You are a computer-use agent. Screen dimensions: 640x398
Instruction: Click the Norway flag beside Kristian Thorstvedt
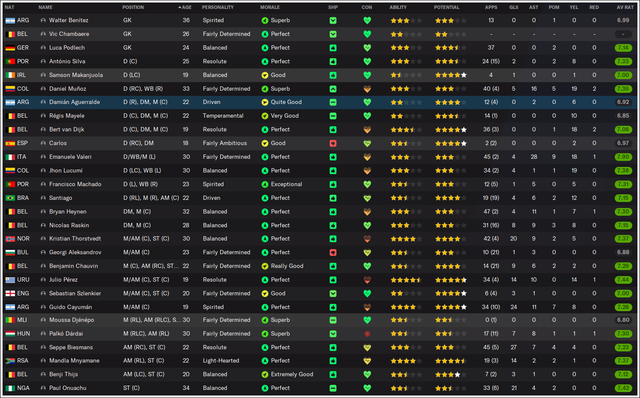click(10, 239)
